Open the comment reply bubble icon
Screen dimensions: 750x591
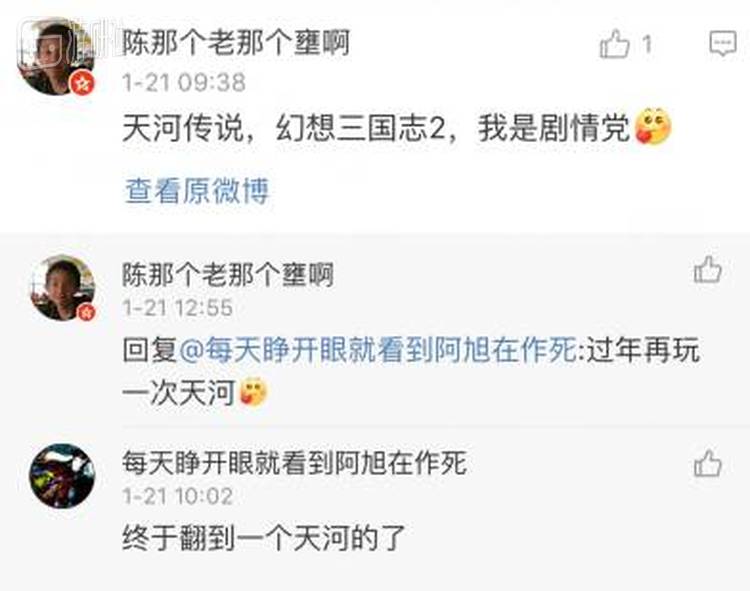[x=722, y=44]
